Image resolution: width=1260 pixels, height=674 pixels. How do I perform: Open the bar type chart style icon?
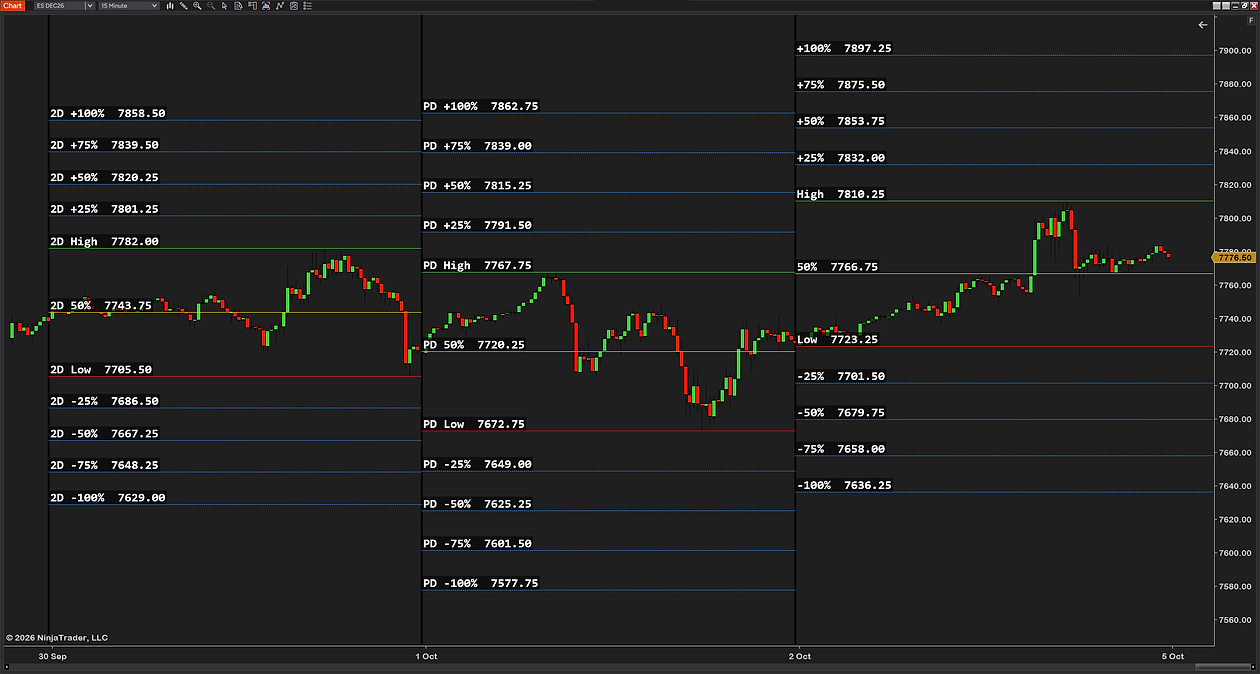170,6
